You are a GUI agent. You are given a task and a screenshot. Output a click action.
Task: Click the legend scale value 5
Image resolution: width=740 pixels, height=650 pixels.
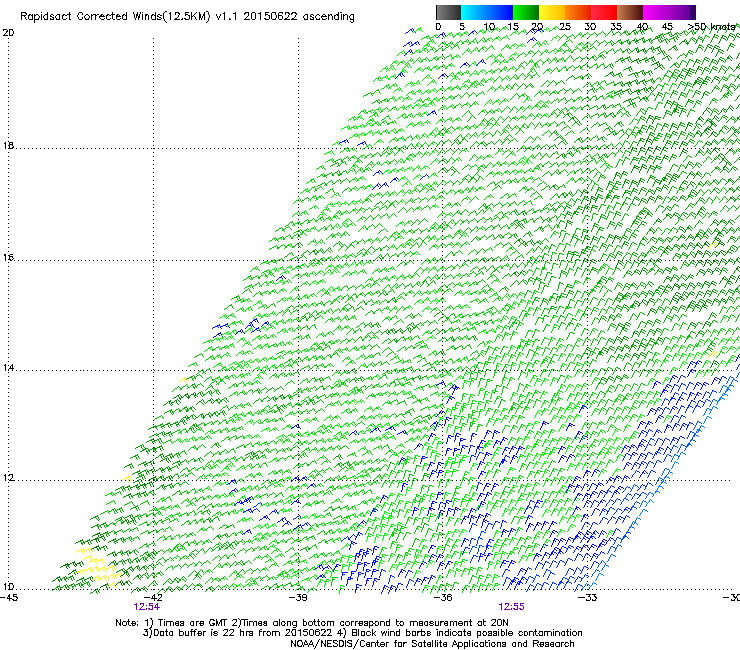[x=462, y=26]
